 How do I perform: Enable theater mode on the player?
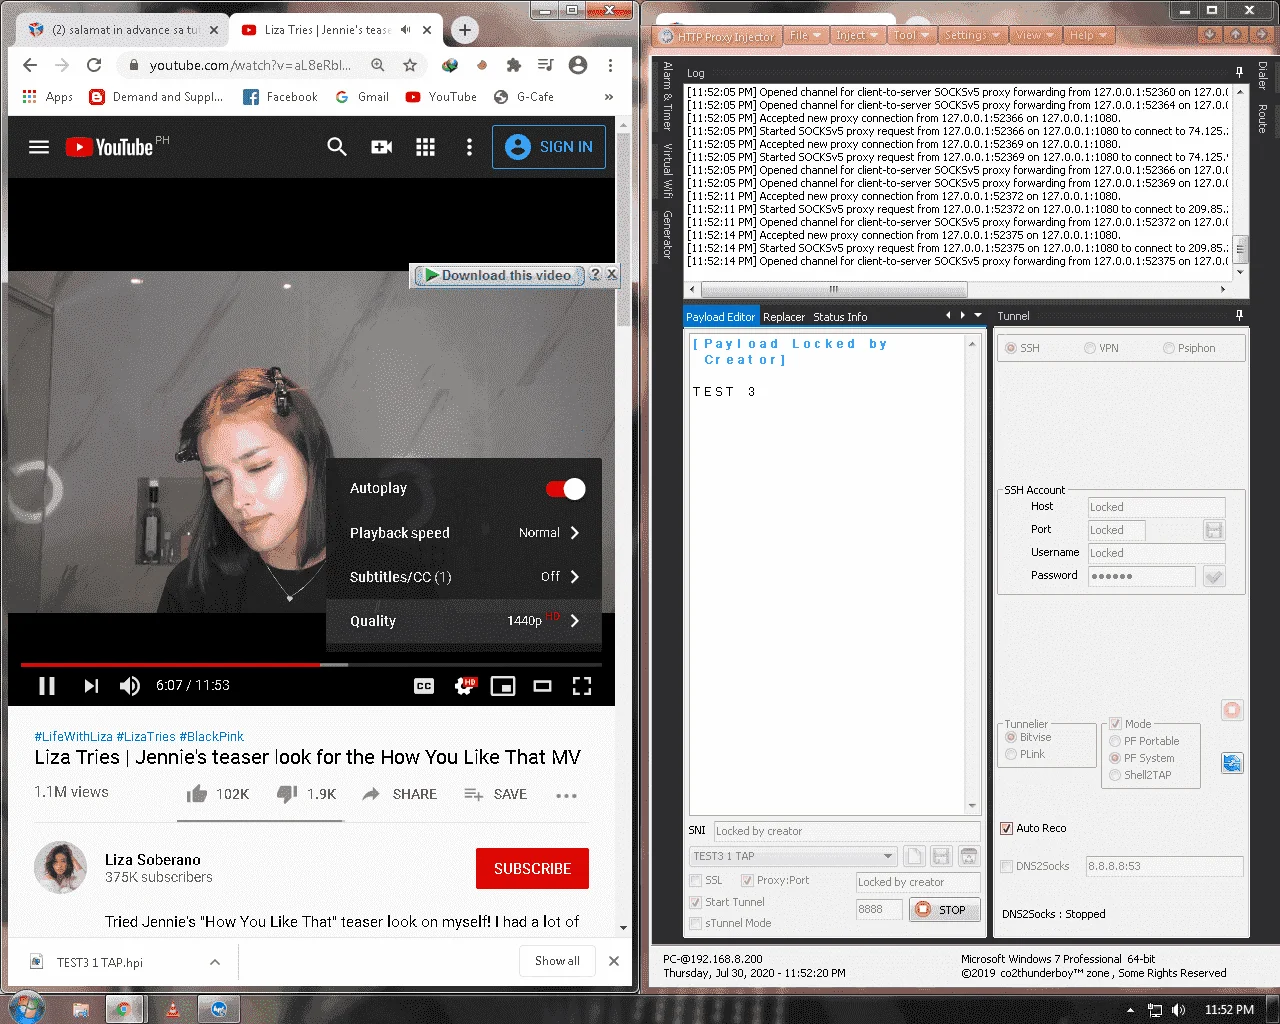coord(542,686)
